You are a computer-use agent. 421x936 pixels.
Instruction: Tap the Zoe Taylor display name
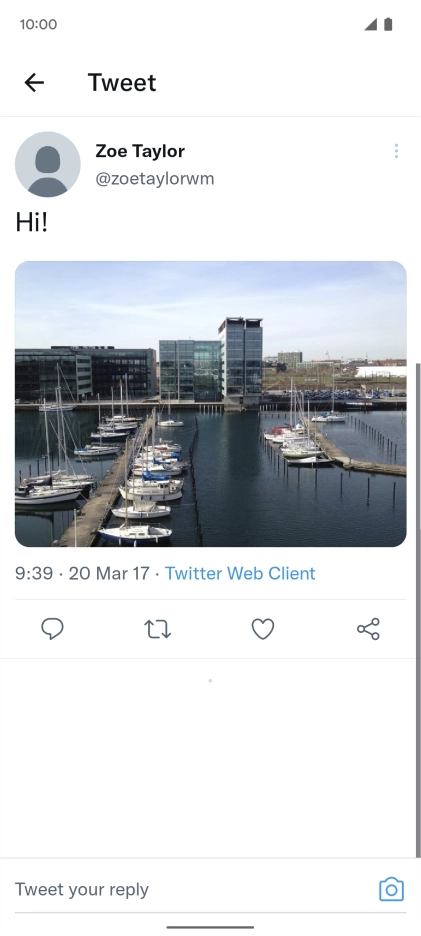(x=140, y=151)
